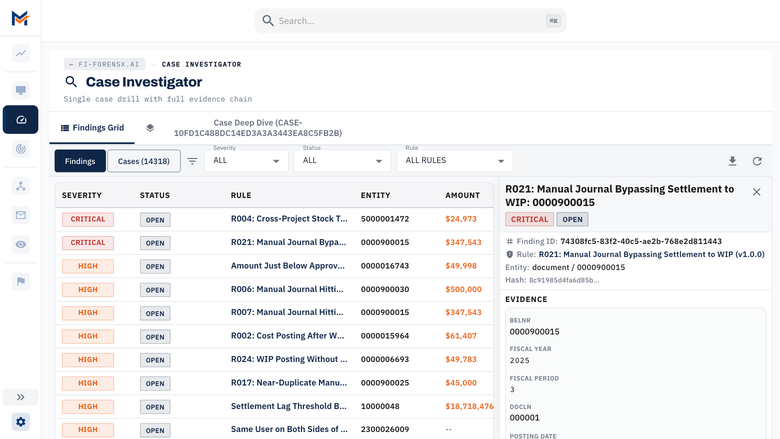Open the eye watch sidebar icon
This screenshot has height=439, width=780.
(20, 244)
